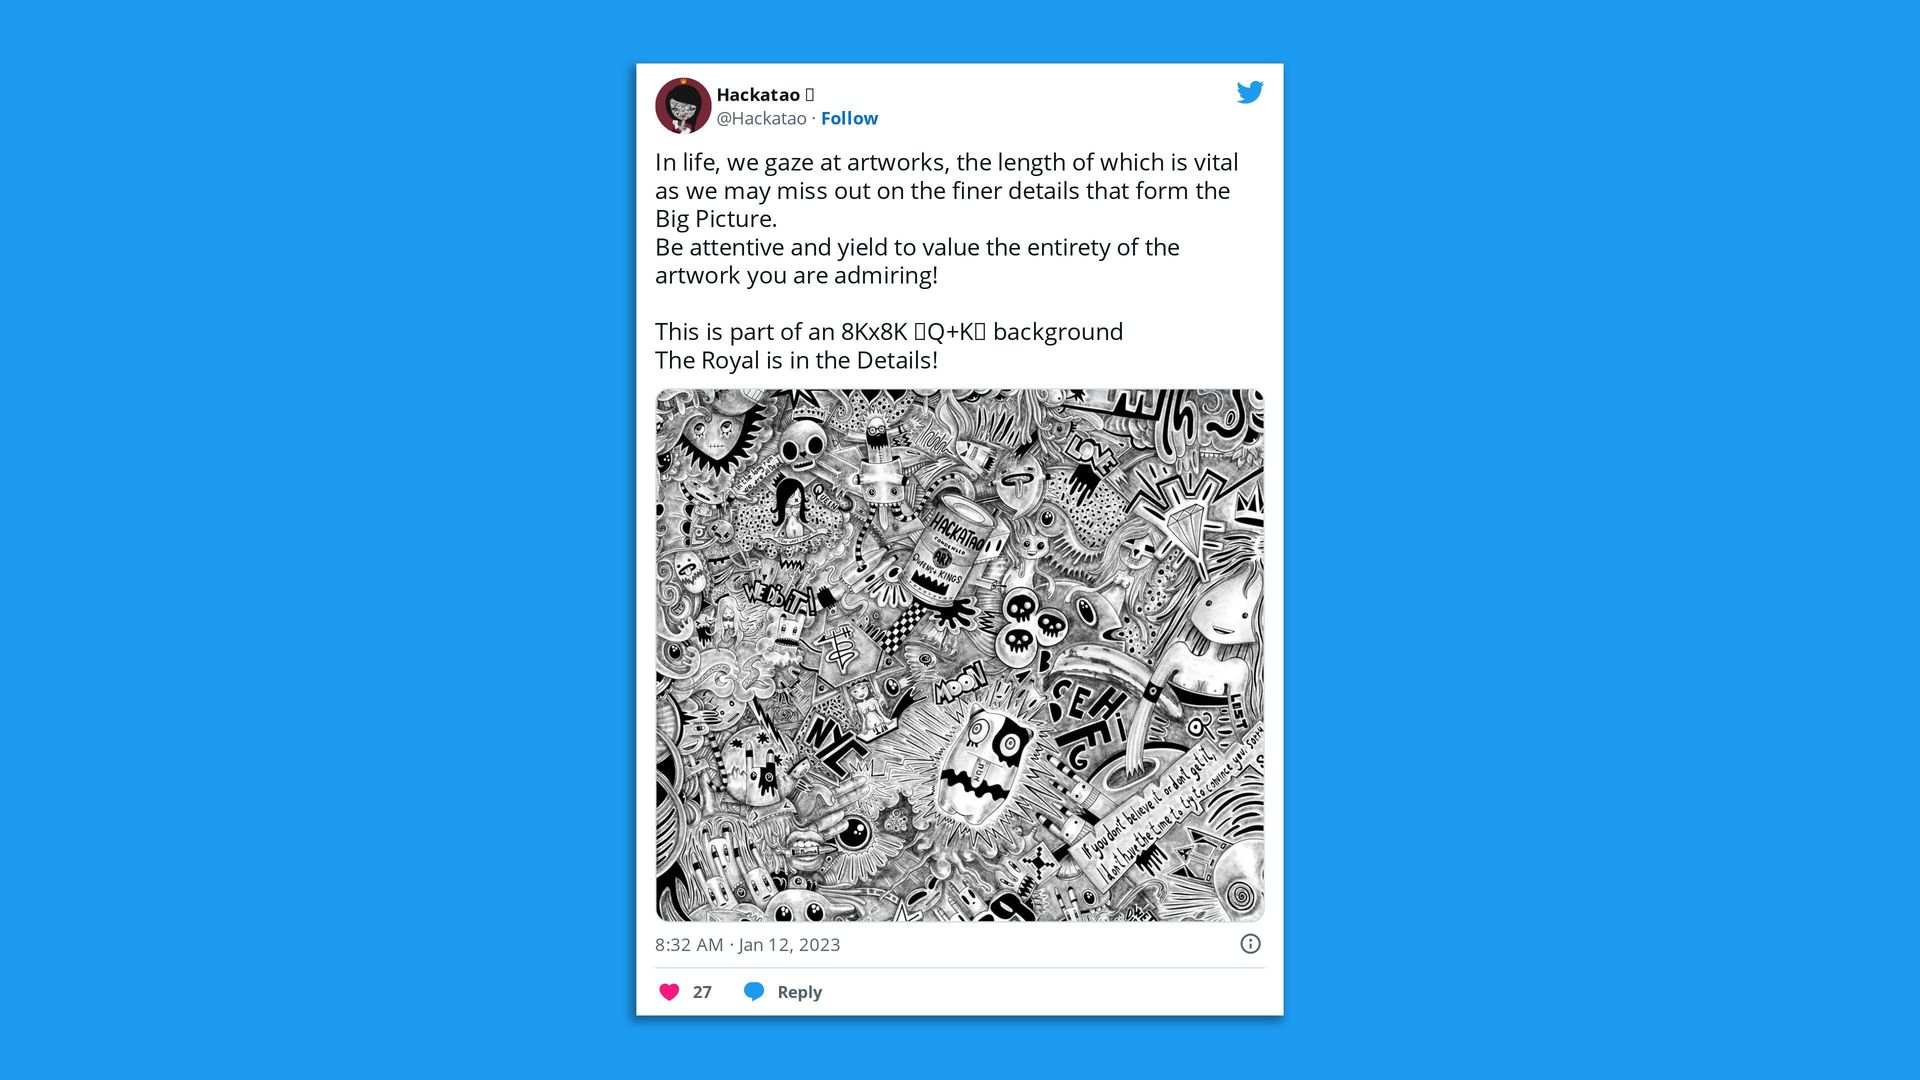Click the Reply text button
This screenshot has height=1080, width=1920.
point(799,992)
